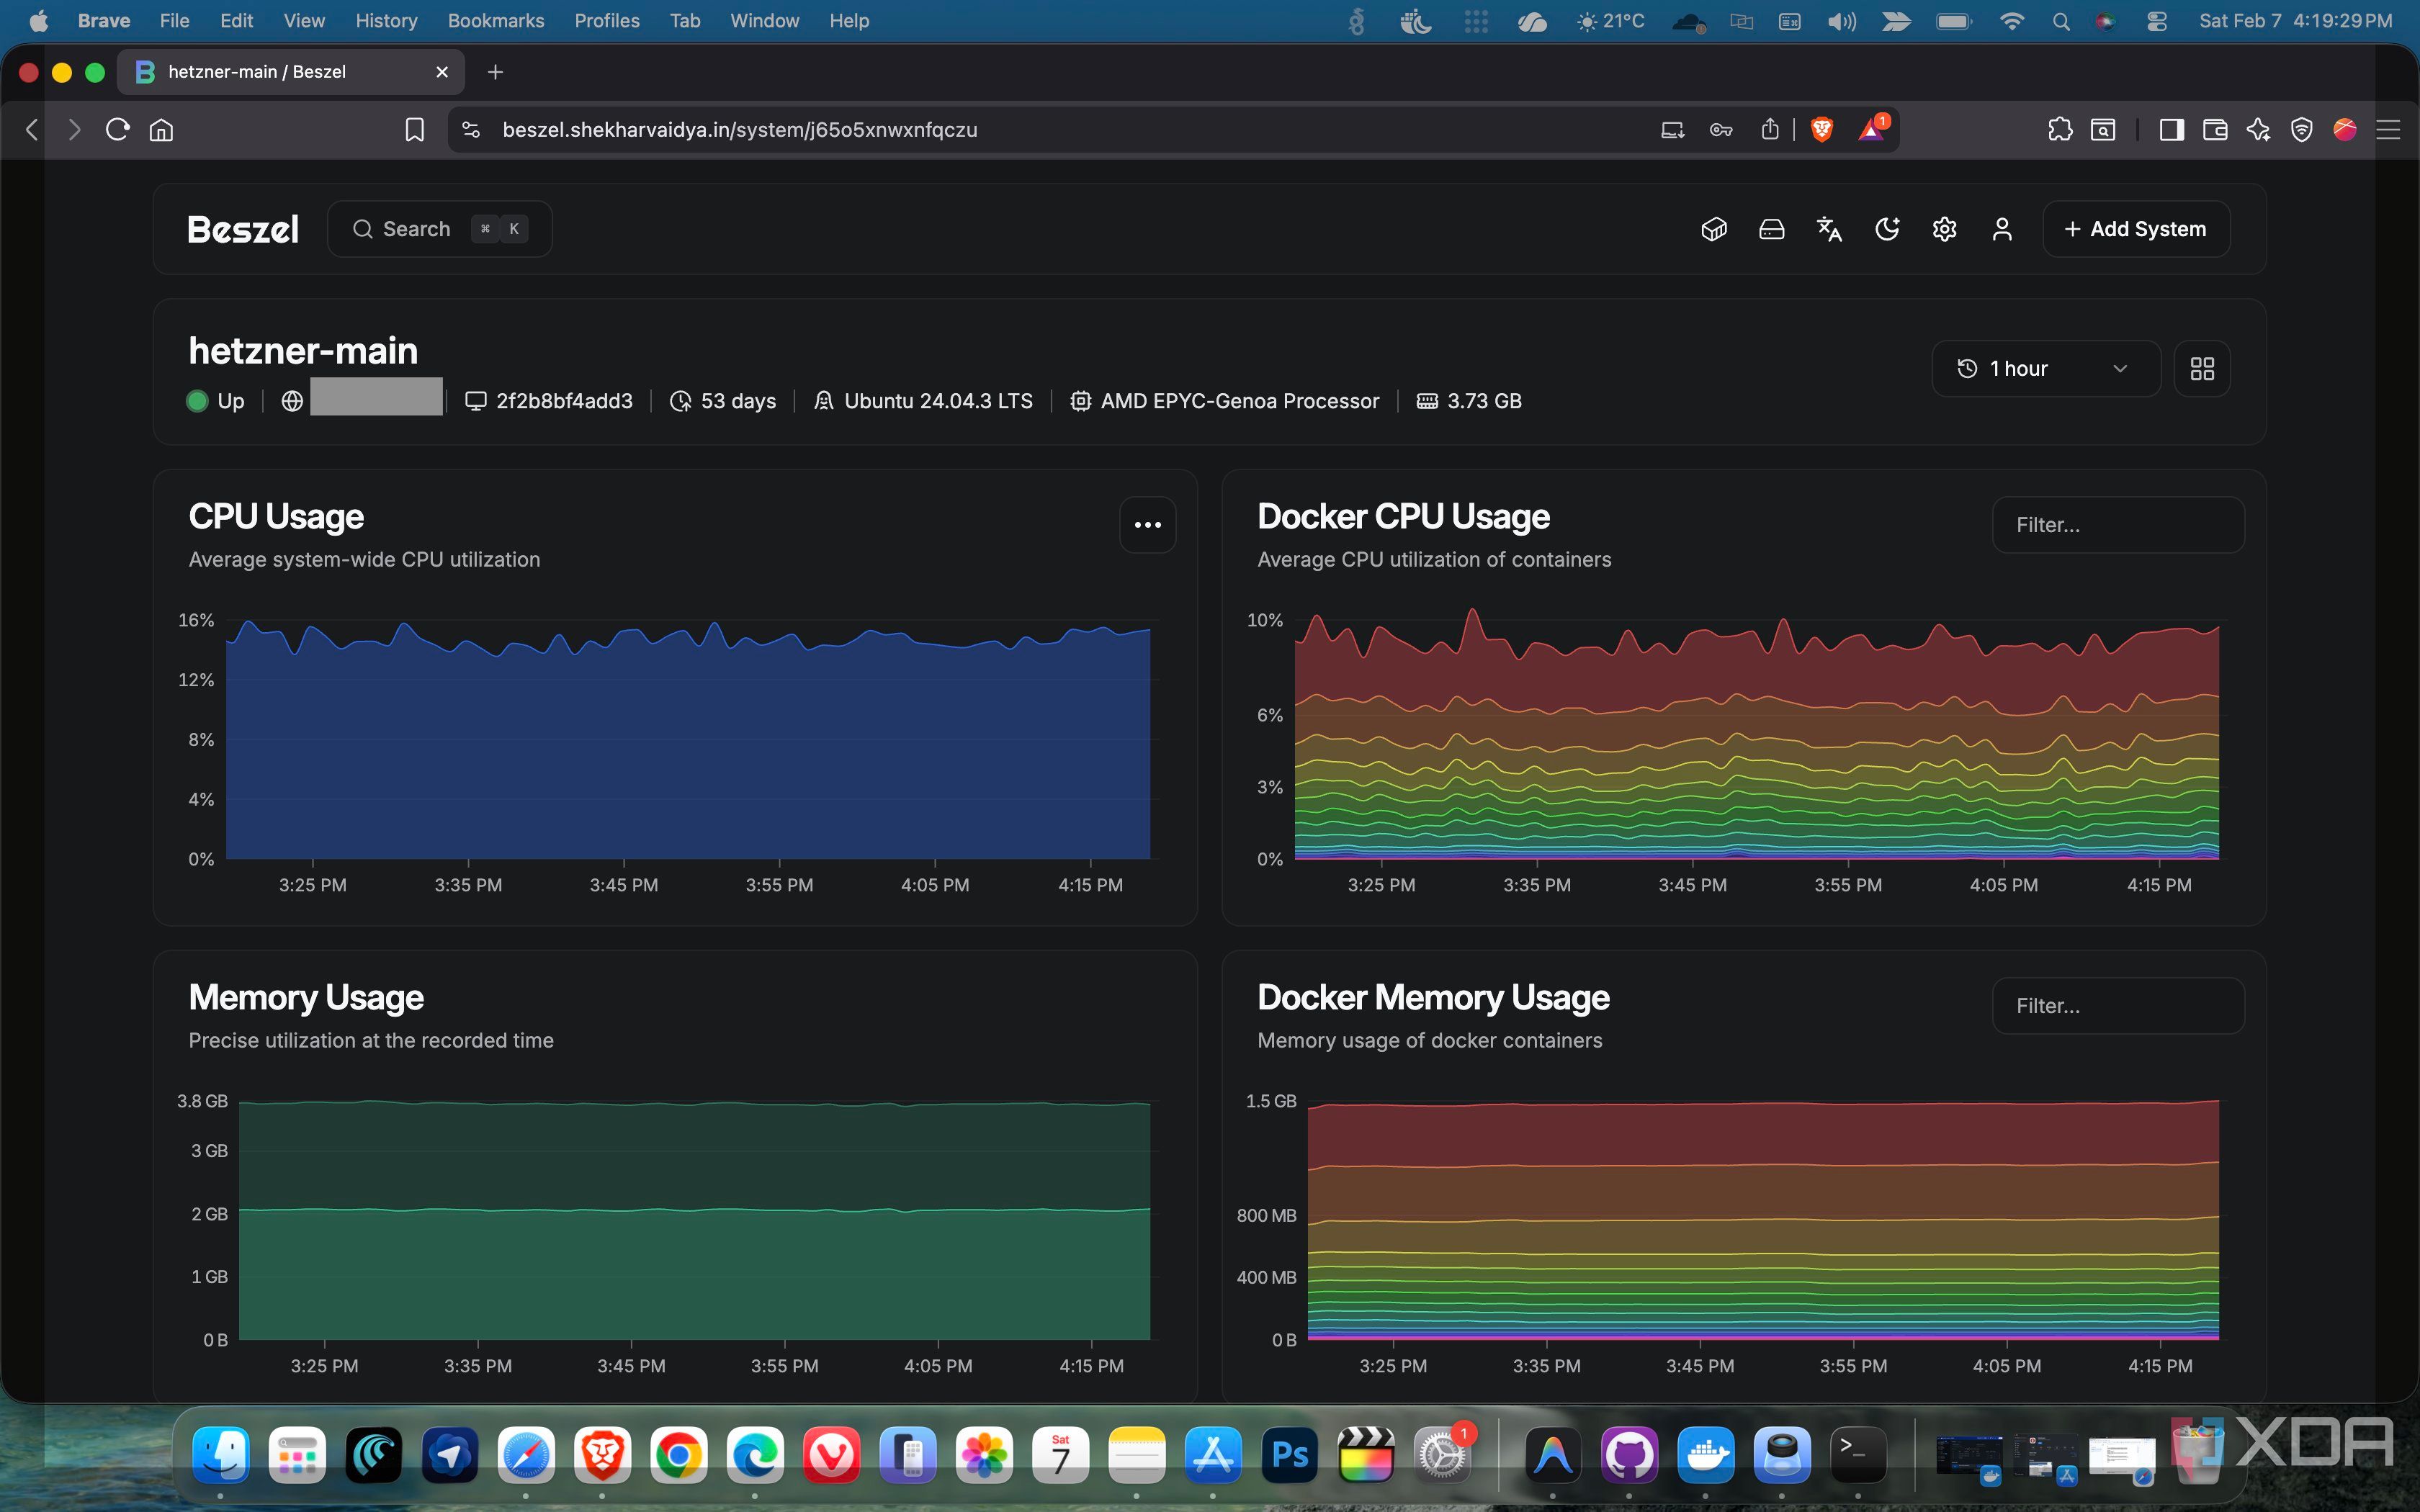Open Leo AI sparkle icon
Screen dimensions: 2420x1512
2258,130
